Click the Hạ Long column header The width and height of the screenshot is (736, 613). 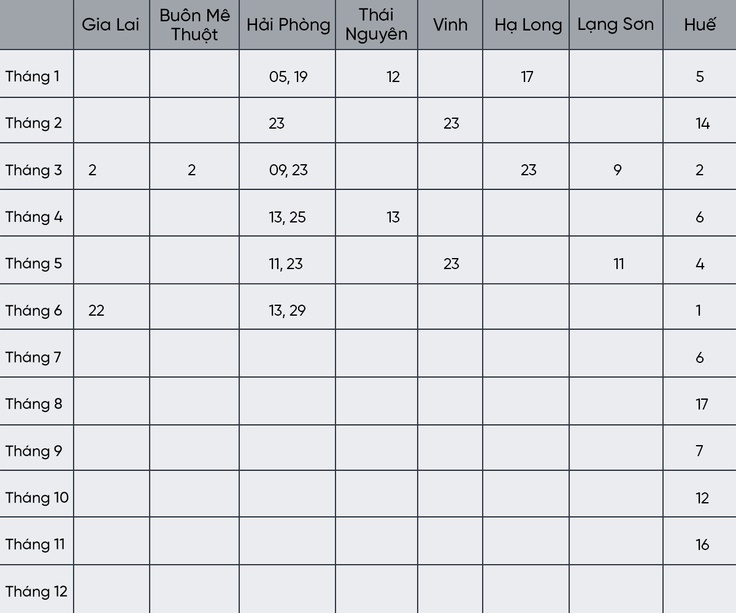(526, 24)
